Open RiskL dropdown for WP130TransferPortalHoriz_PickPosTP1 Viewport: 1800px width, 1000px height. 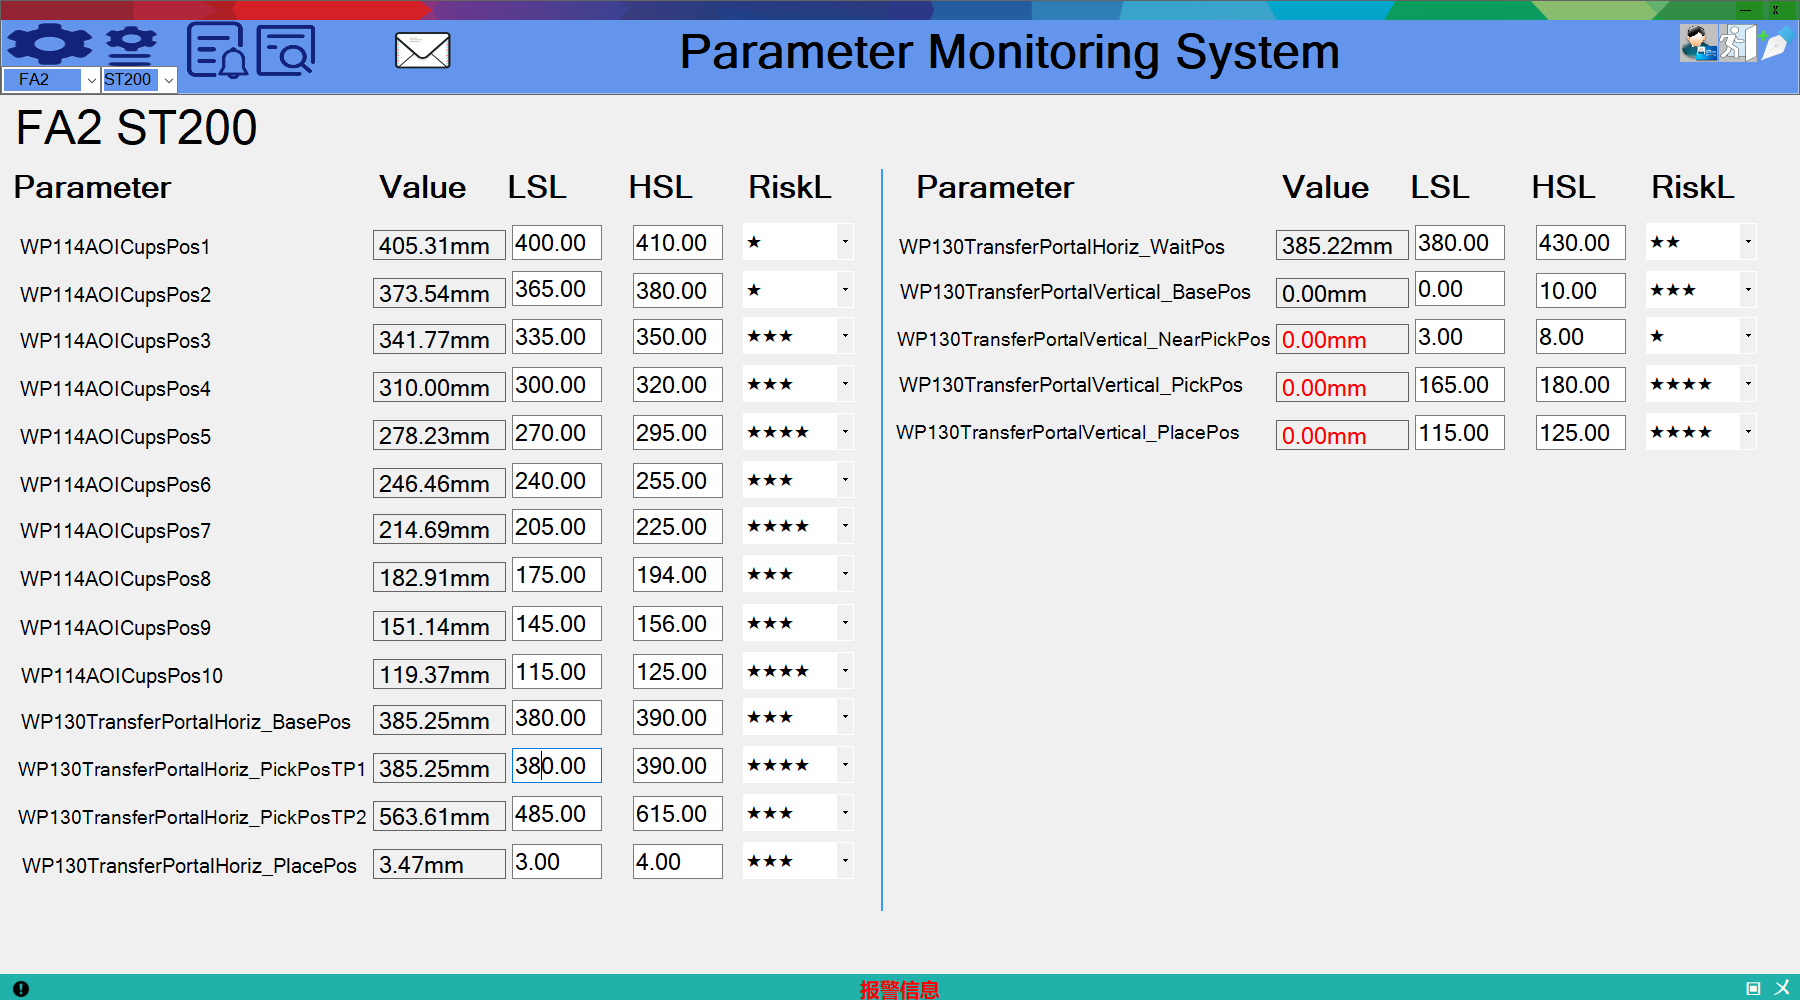pos(845,765)
